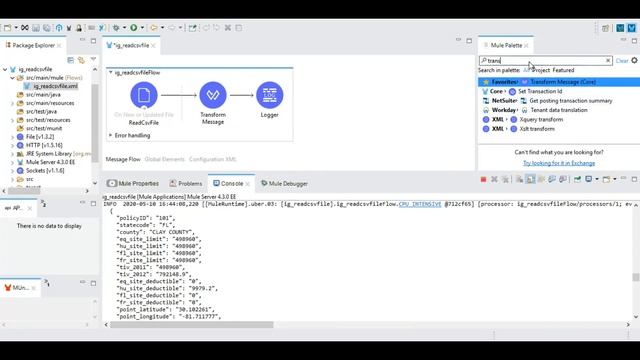Image resolution: width=640 pixels, height=360 pixels.
Task: Click the Remove All Terminated Launches icon
Action: [x=505, y=179]
